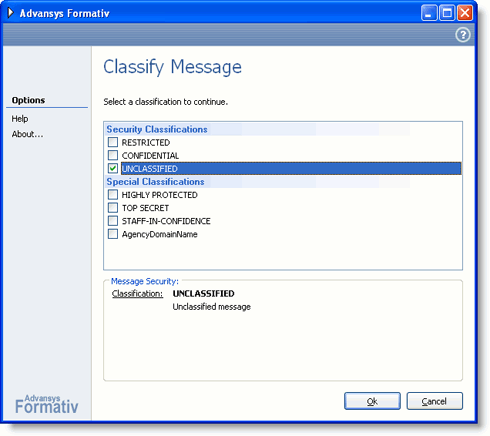Select the STAFF-IN-CONFIDENCE checkbox
This screenshot has width=490, height=436.
[x=113, y=221]
